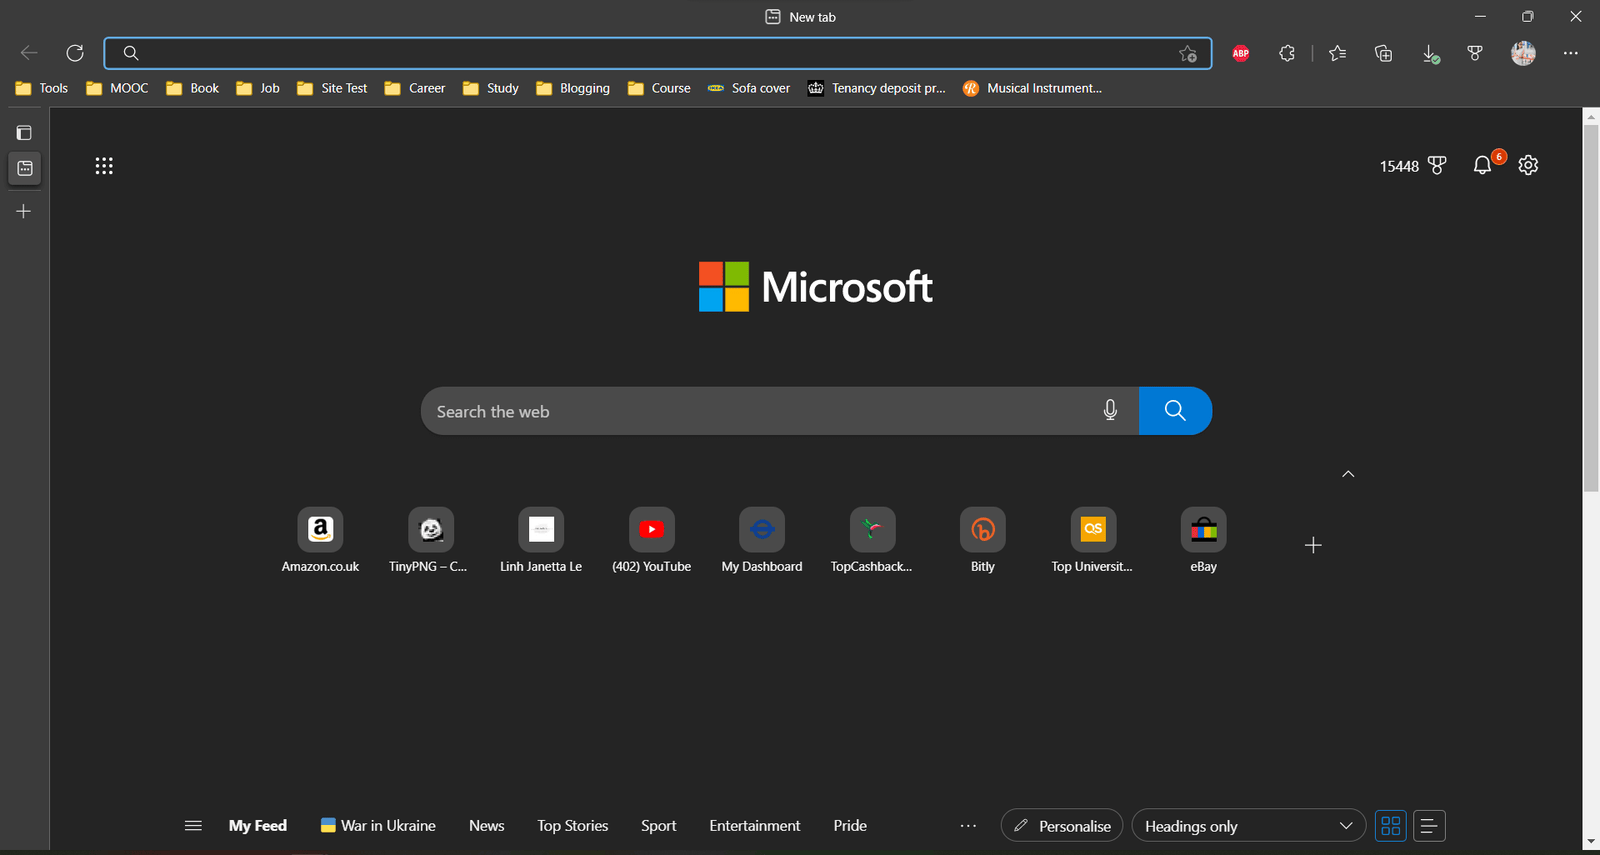Open the Site Test bookmarks folder
Image resolution: width=1600 pixels, height=855 pixels.
(x=332, y=88)
